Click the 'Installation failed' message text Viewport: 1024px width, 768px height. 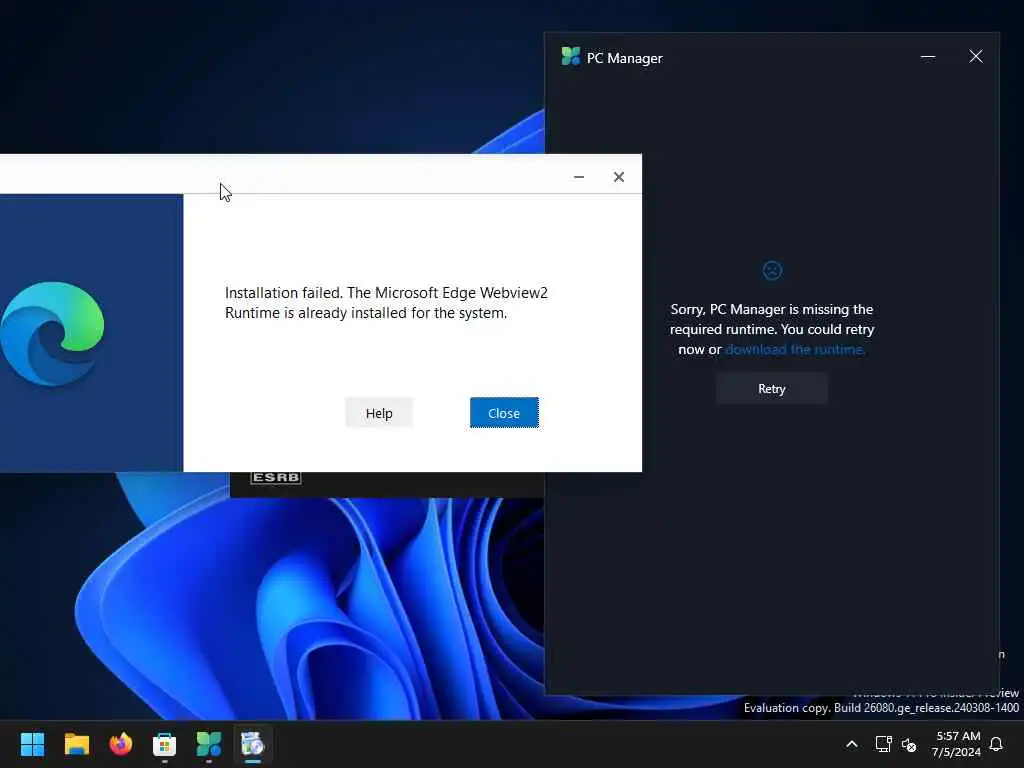[386, 302]
